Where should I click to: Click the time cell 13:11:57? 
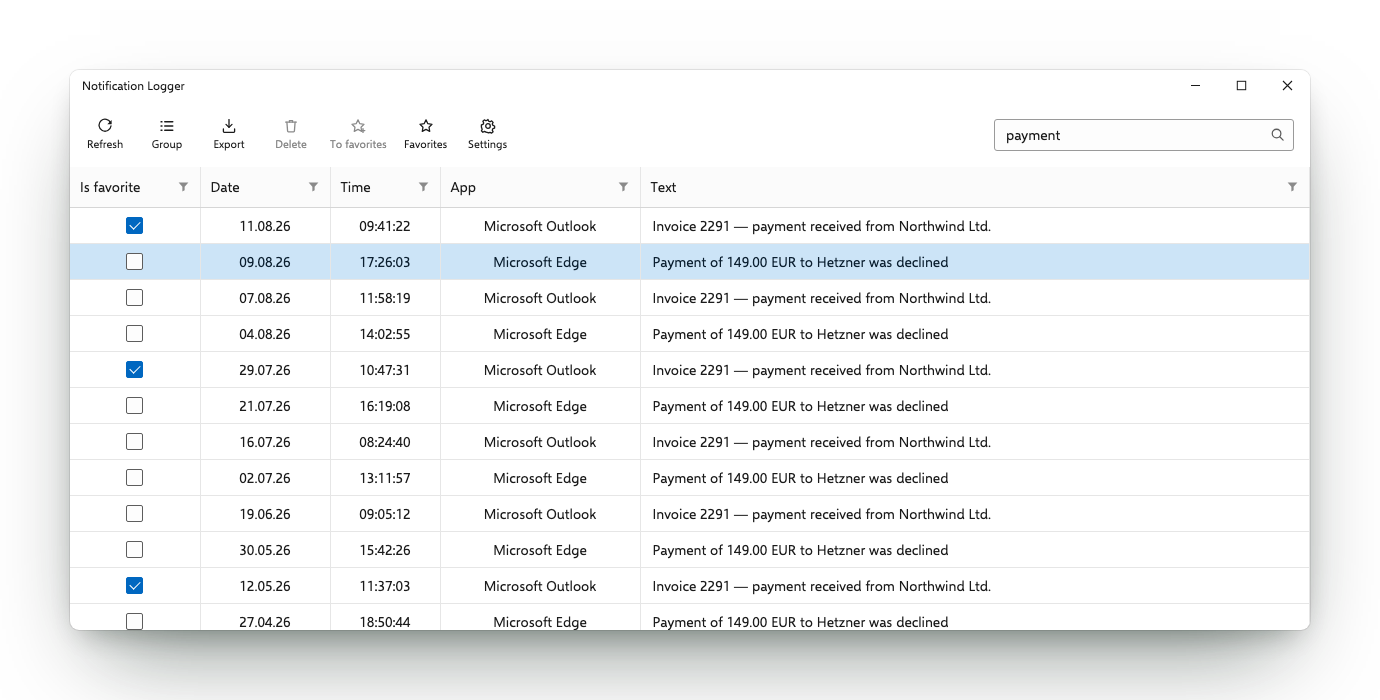(x=385, y=478)
